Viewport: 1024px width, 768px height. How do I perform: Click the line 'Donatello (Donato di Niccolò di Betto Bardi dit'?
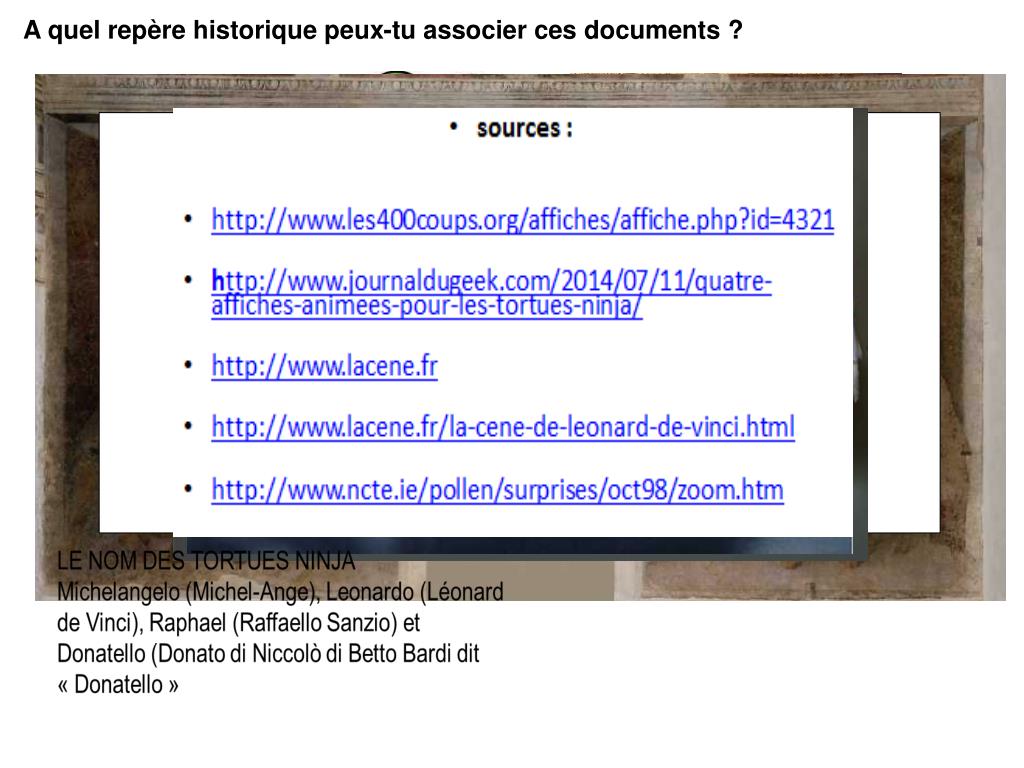pos(268,653)
